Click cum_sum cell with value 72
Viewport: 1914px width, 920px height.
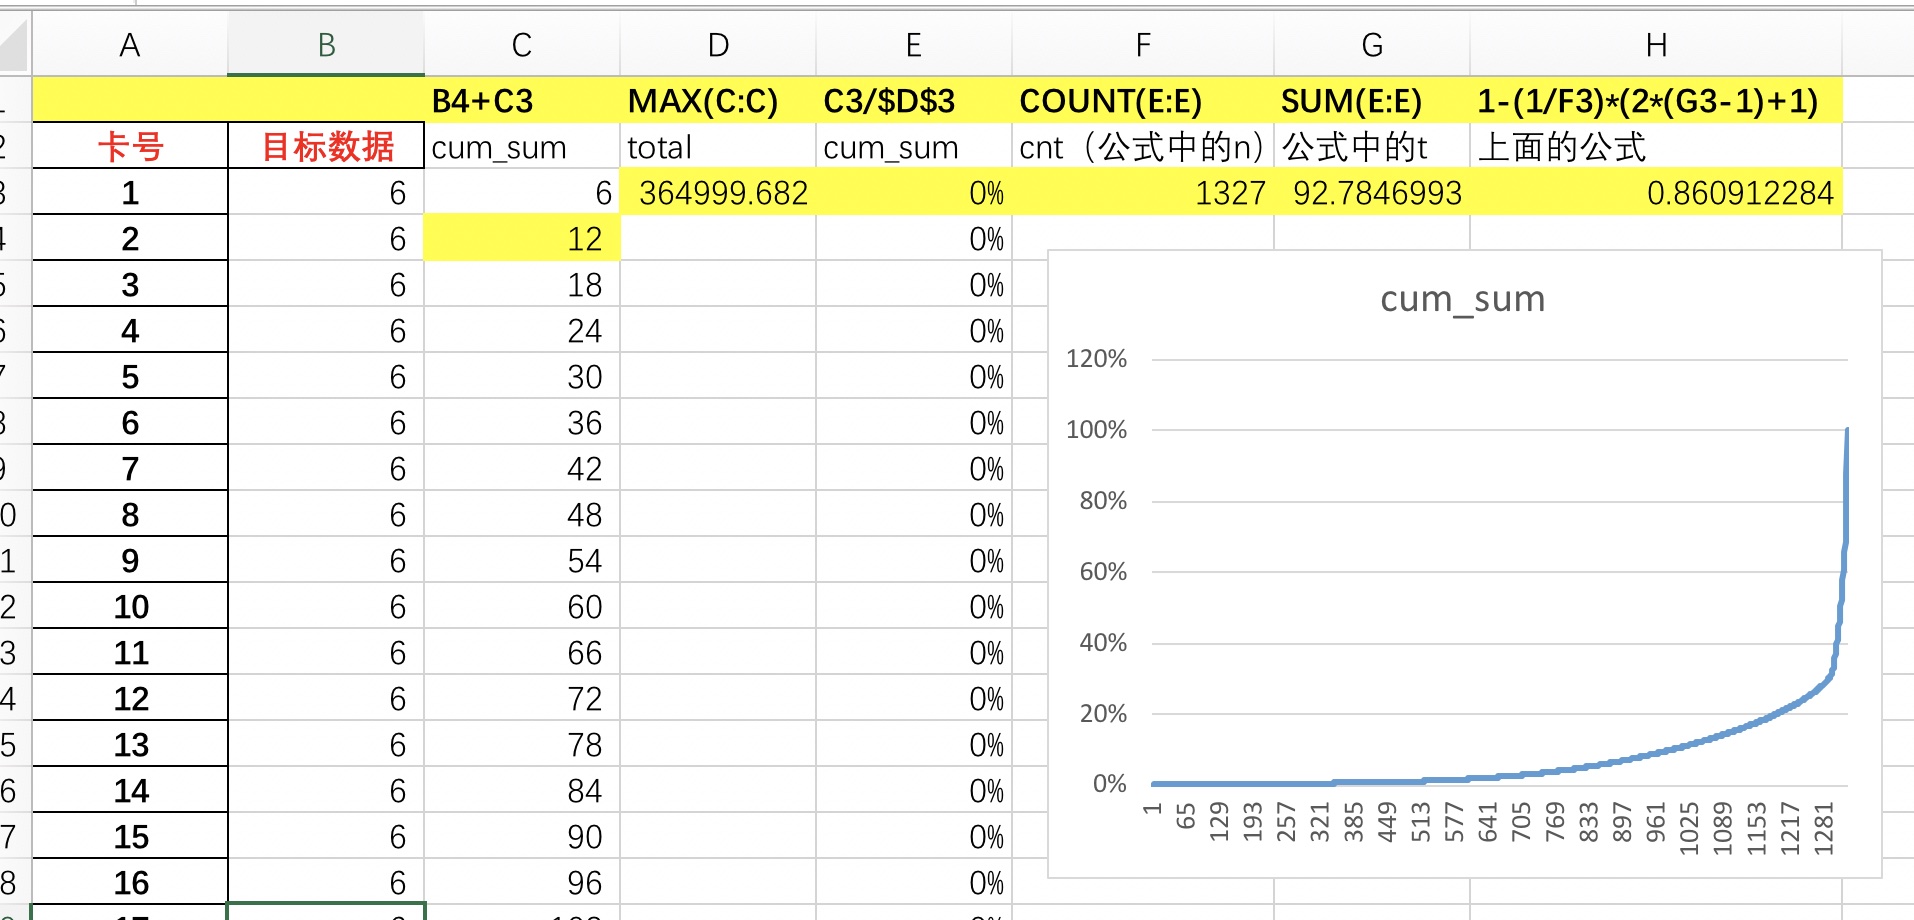(522, 698)
